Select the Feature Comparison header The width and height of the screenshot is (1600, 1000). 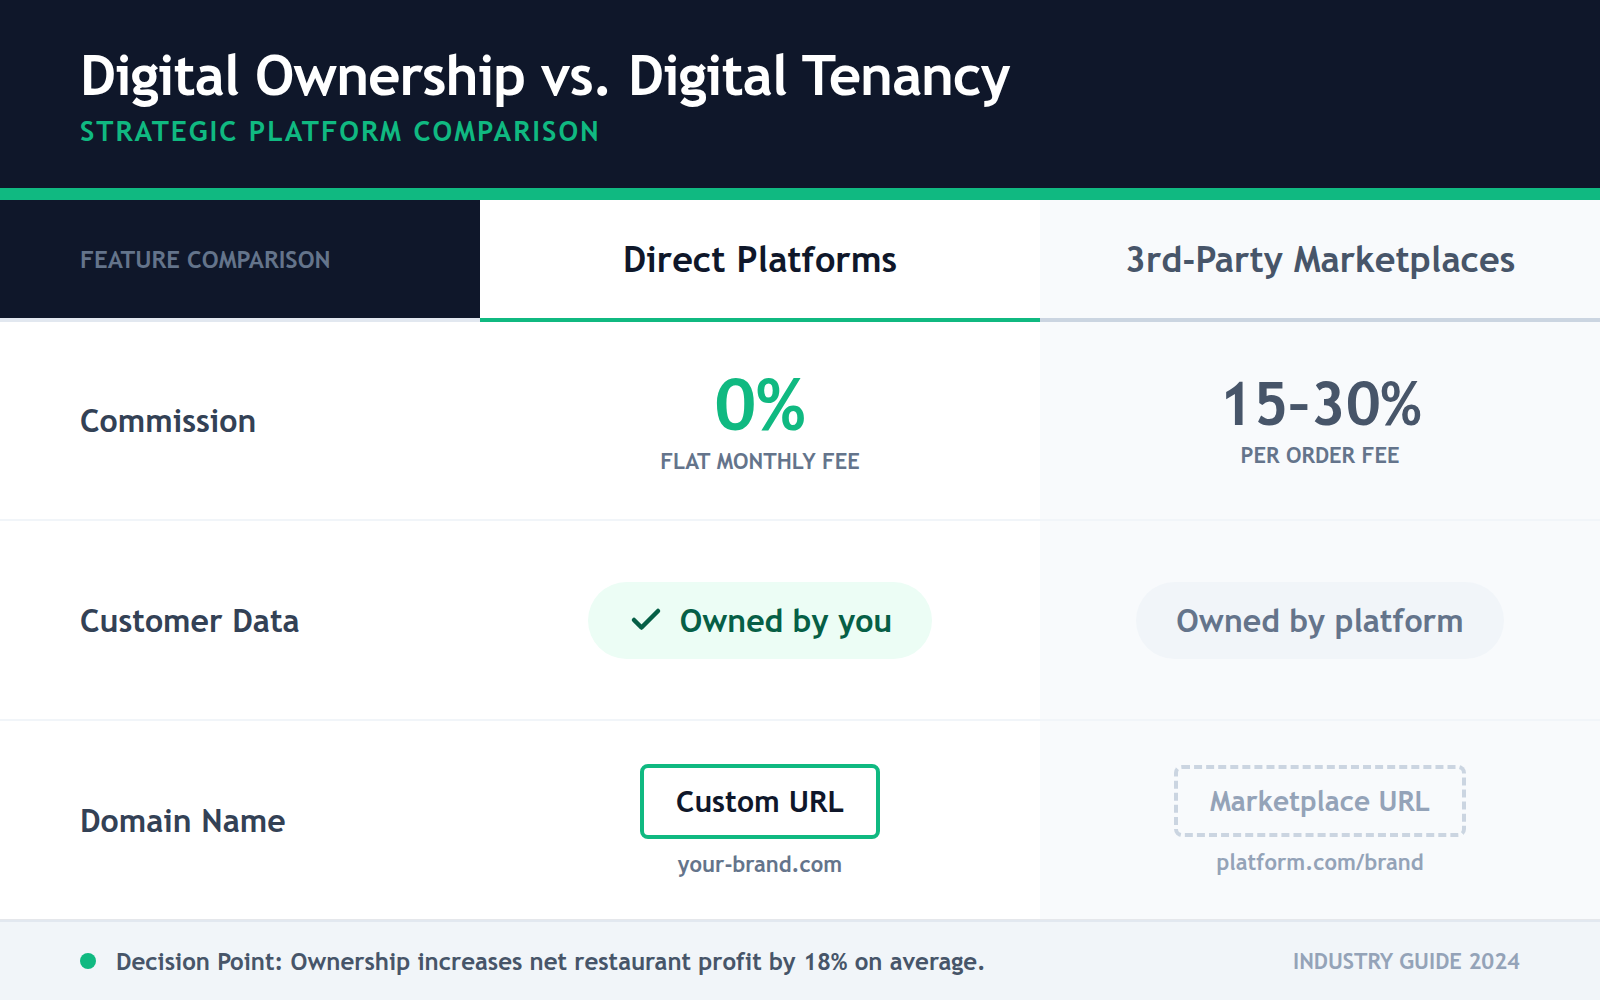(205, 259)
